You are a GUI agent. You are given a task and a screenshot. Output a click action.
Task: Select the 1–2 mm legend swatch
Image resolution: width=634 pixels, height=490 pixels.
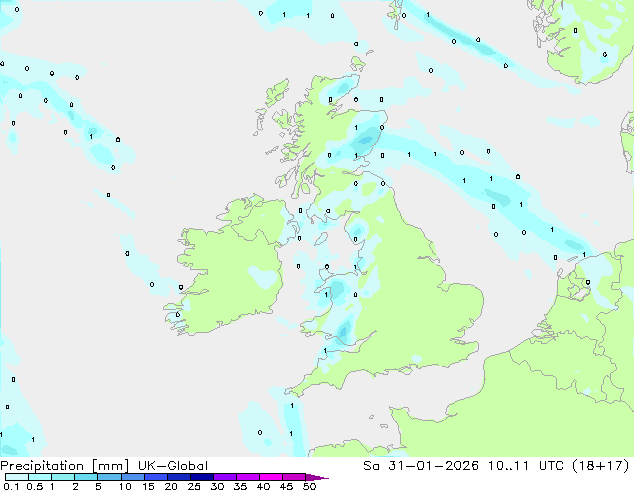tap(63, 477)
